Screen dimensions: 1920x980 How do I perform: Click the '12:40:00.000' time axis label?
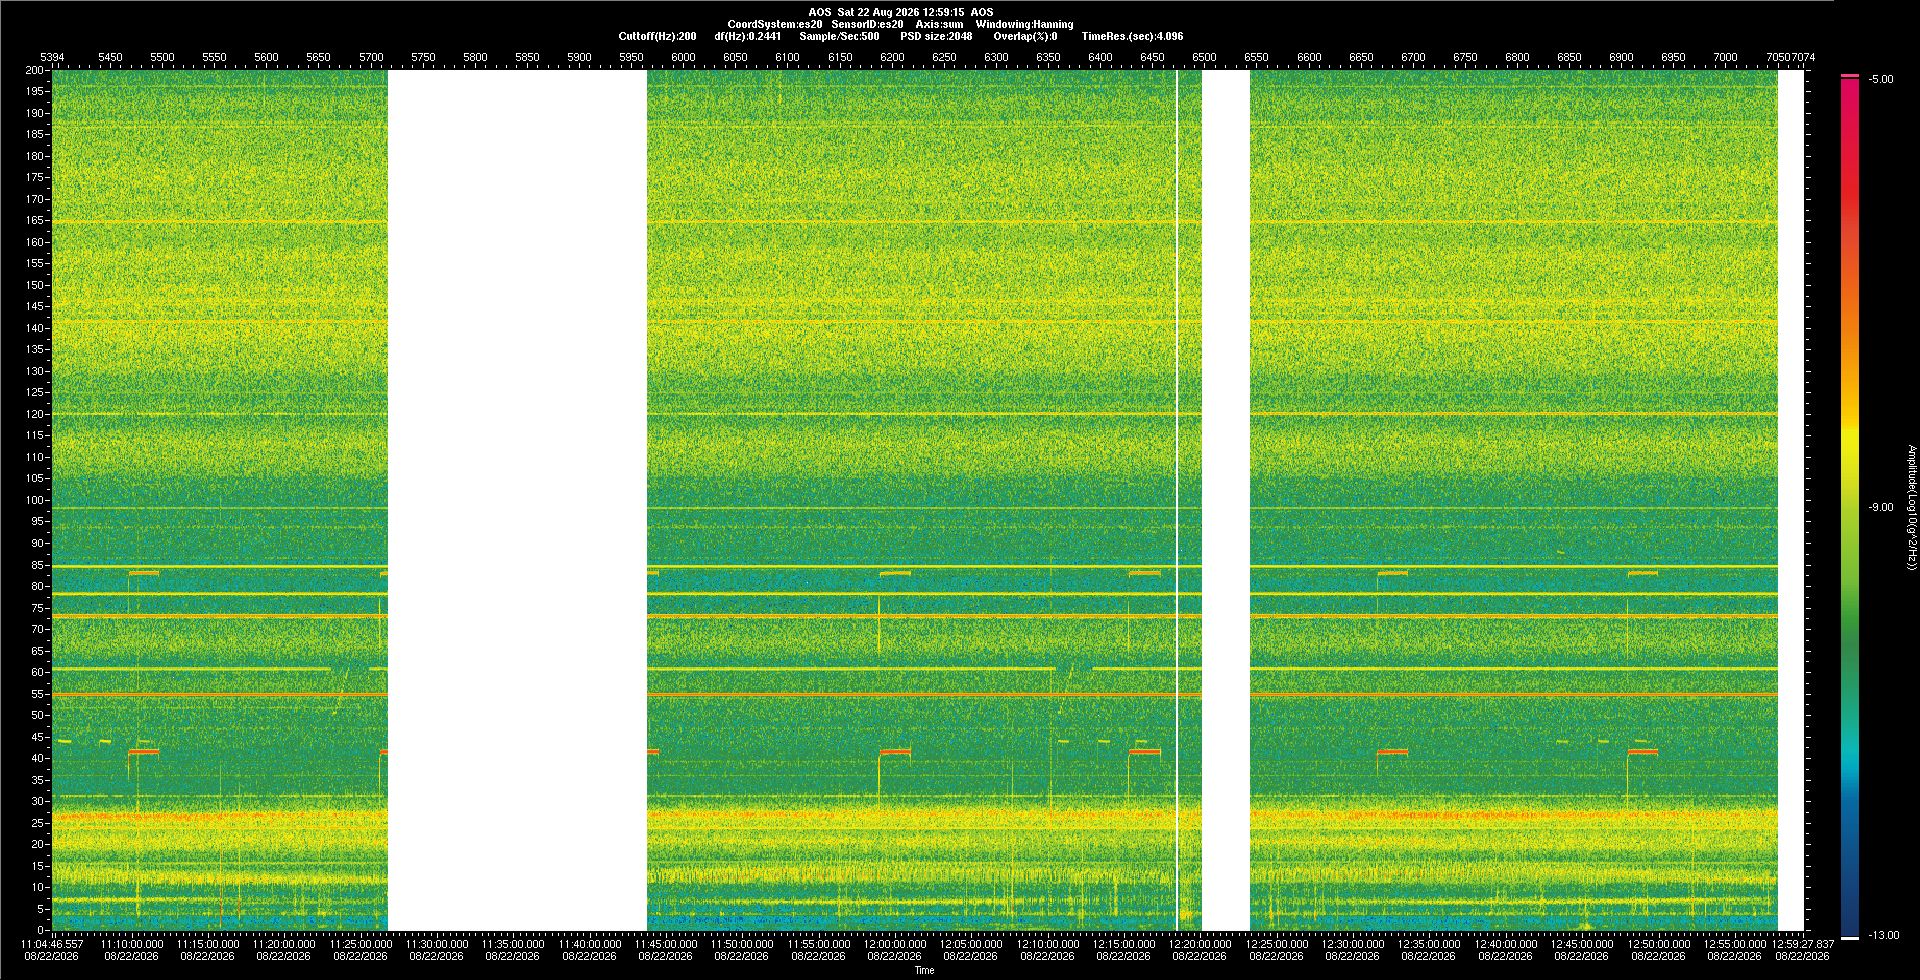pos(1506,944)
